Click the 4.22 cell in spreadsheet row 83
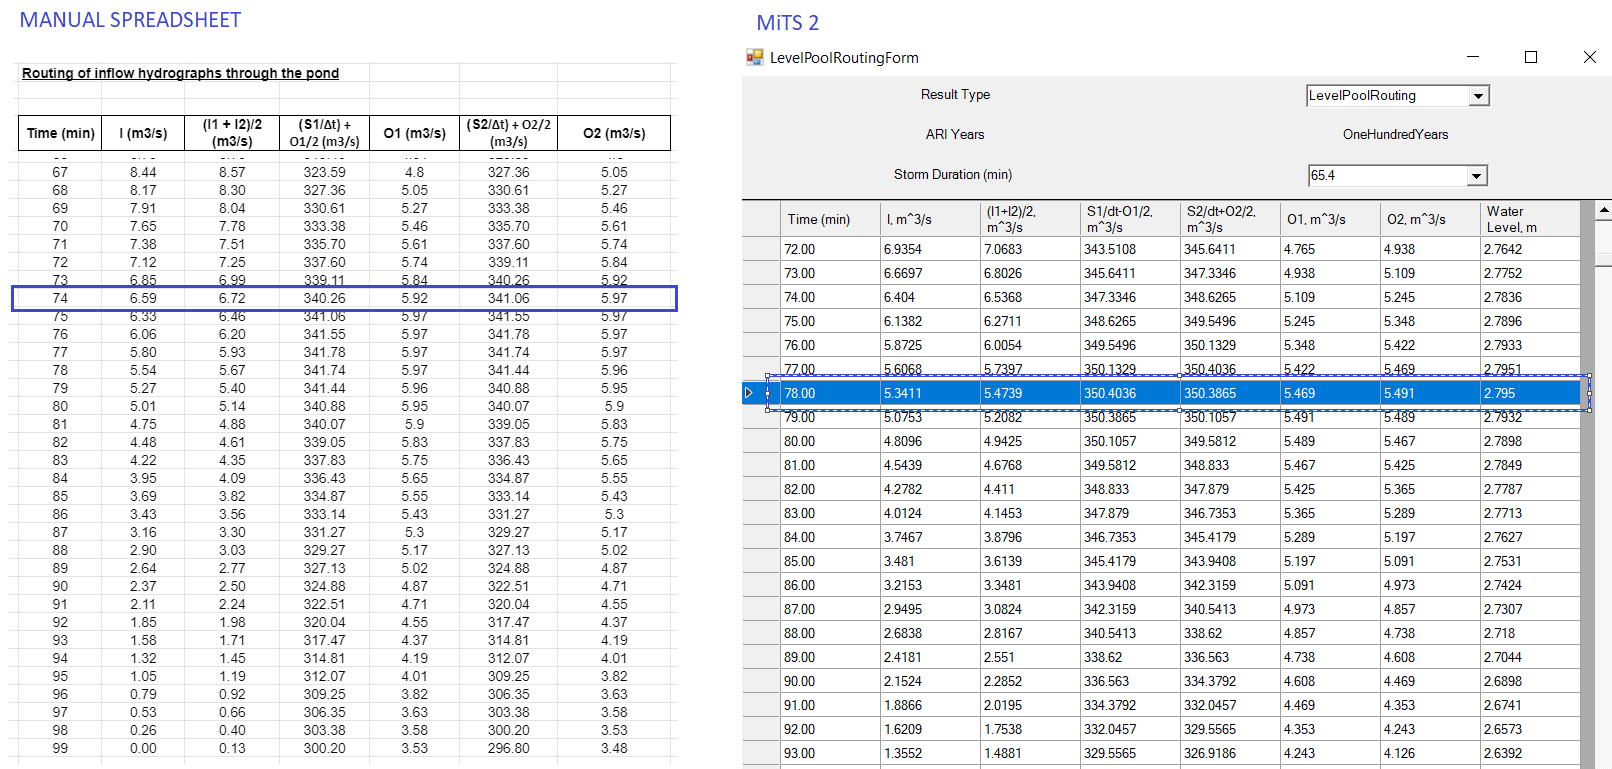1612x769 pixels. (143, 460)
